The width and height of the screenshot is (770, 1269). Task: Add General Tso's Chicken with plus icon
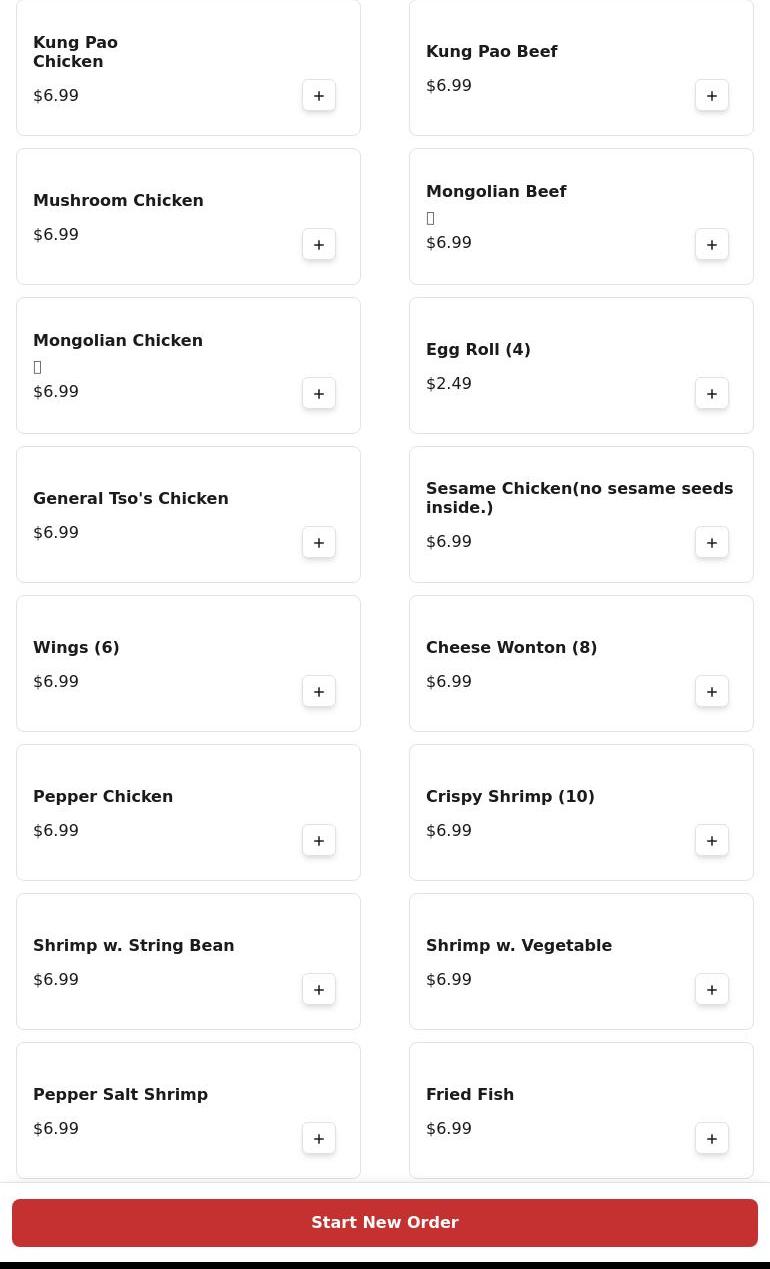pyautogui.click(x=319, y=543)
